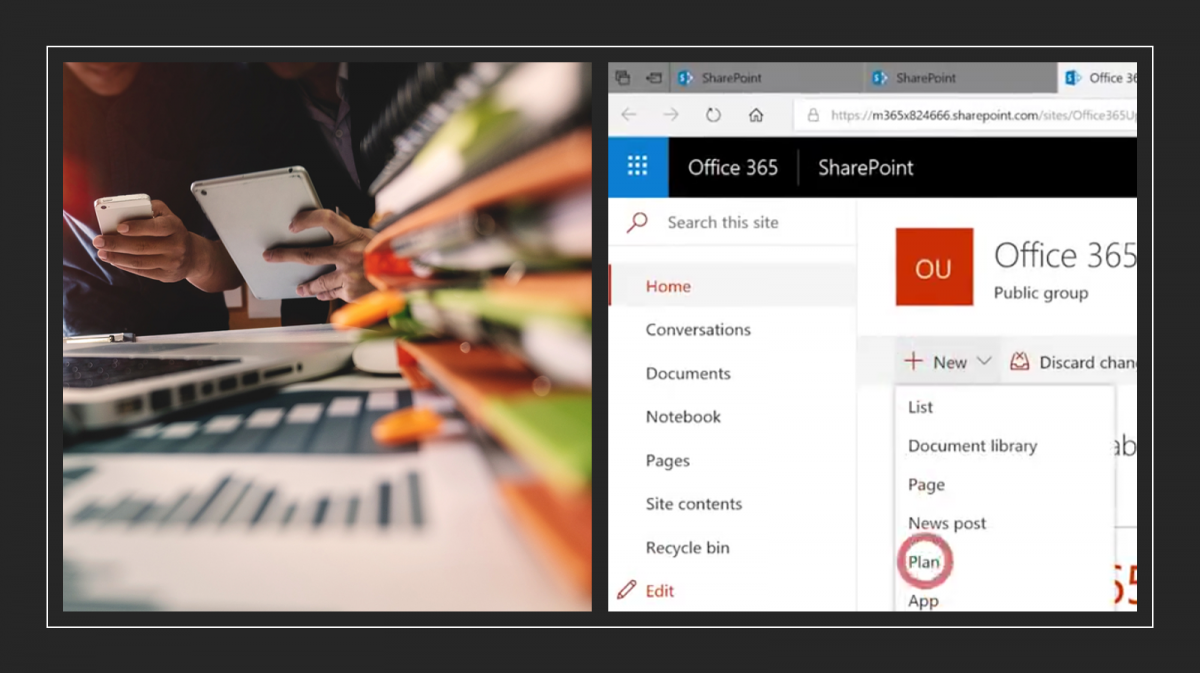1200x673 pixels.
Task: Click the Office 365 header link
Action: click(733, 168)
